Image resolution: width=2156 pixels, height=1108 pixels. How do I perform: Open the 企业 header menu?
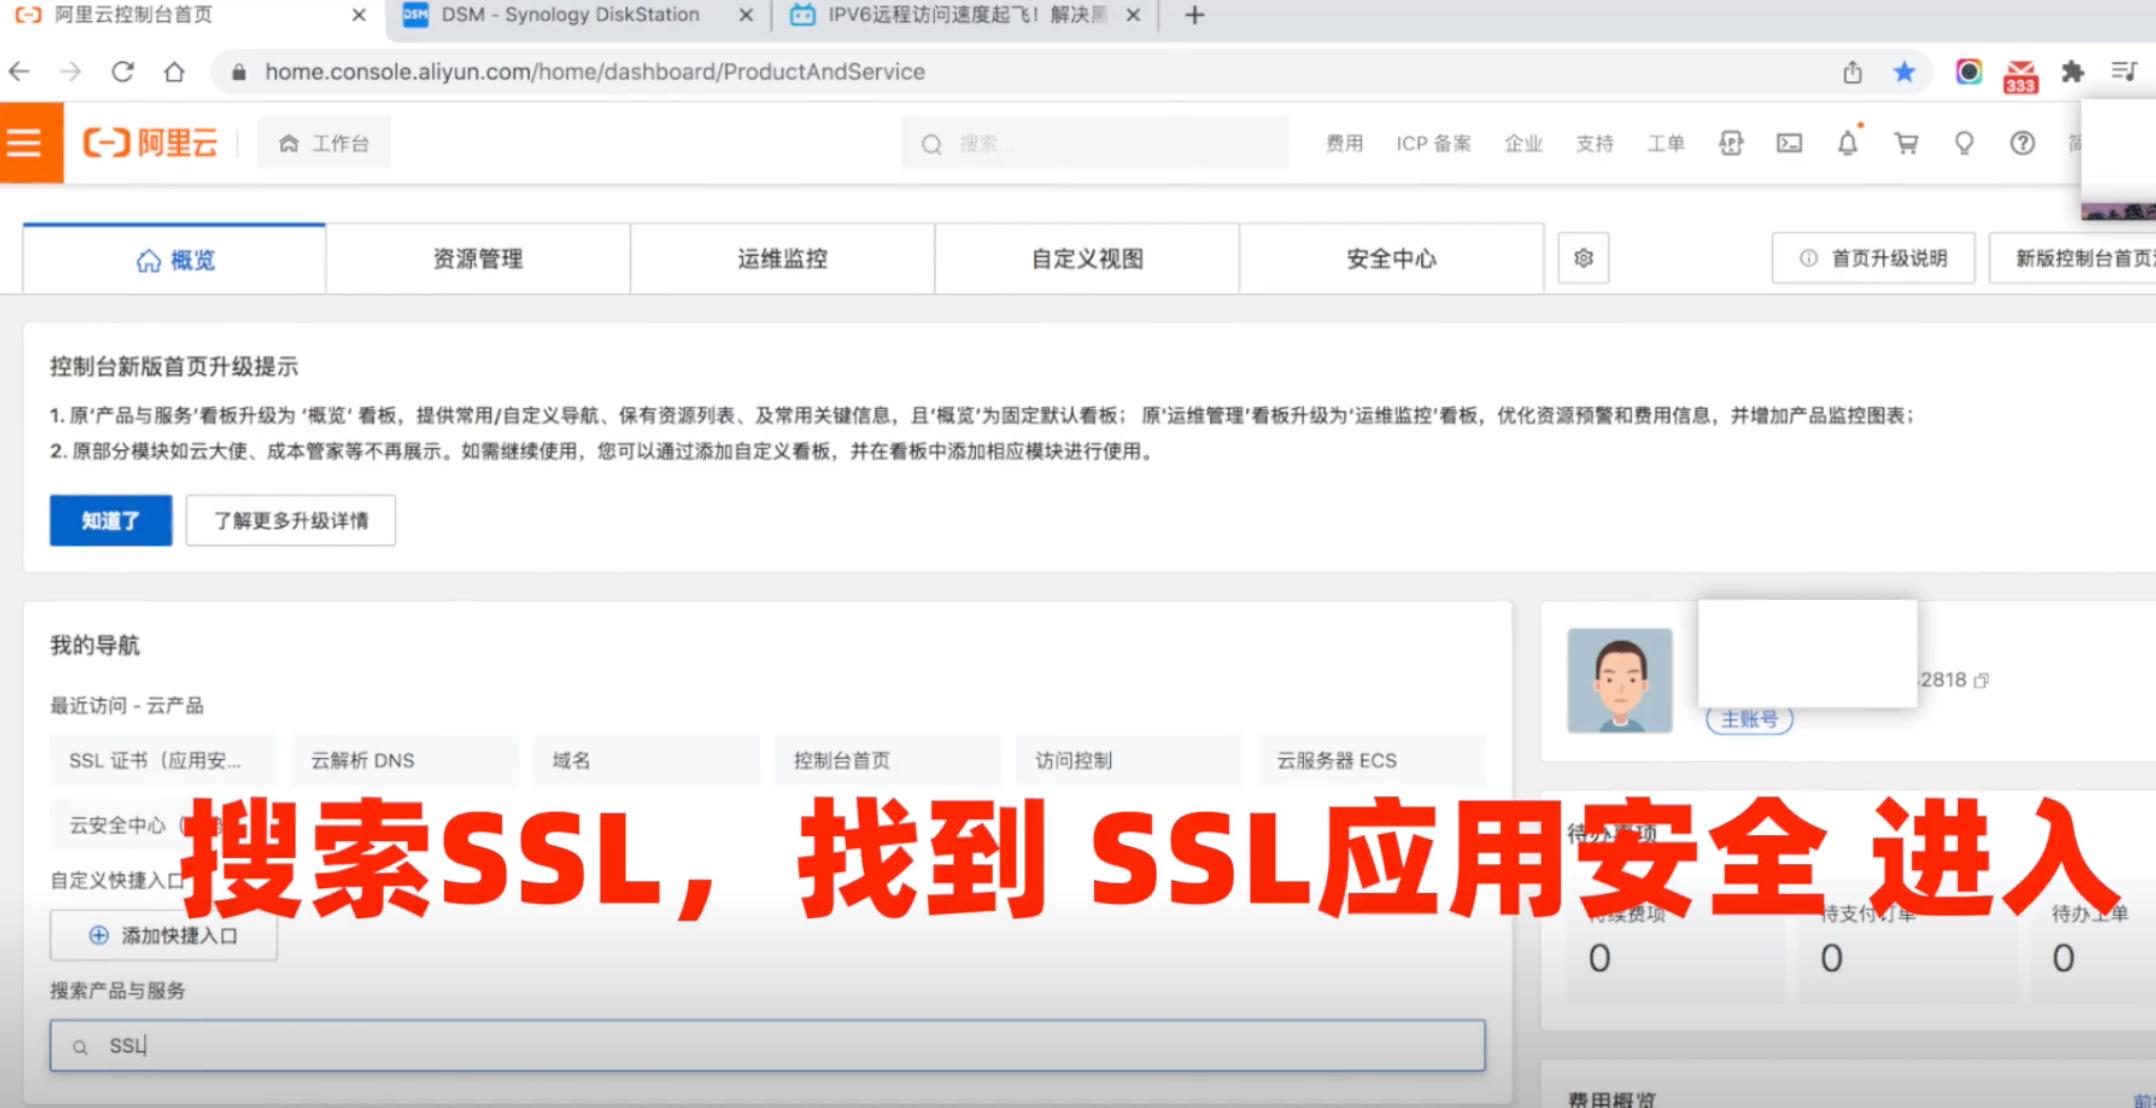[1523, 143]
